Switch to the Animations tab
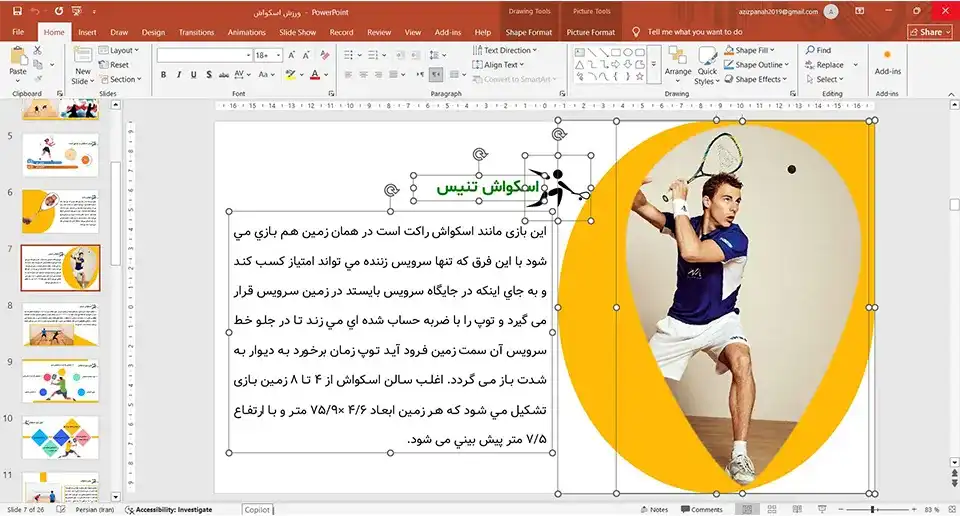 point(247,32)
